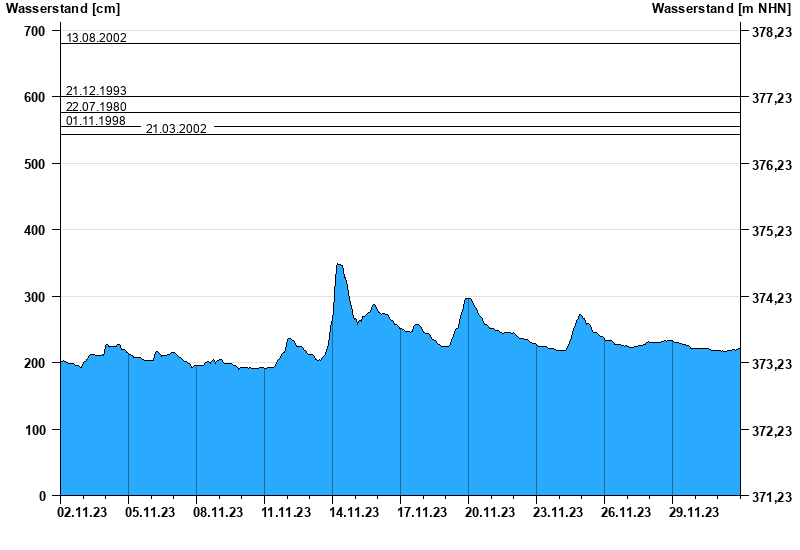
Task: Click the 300 left axis tick label
Action: click(x=35, y=297)
